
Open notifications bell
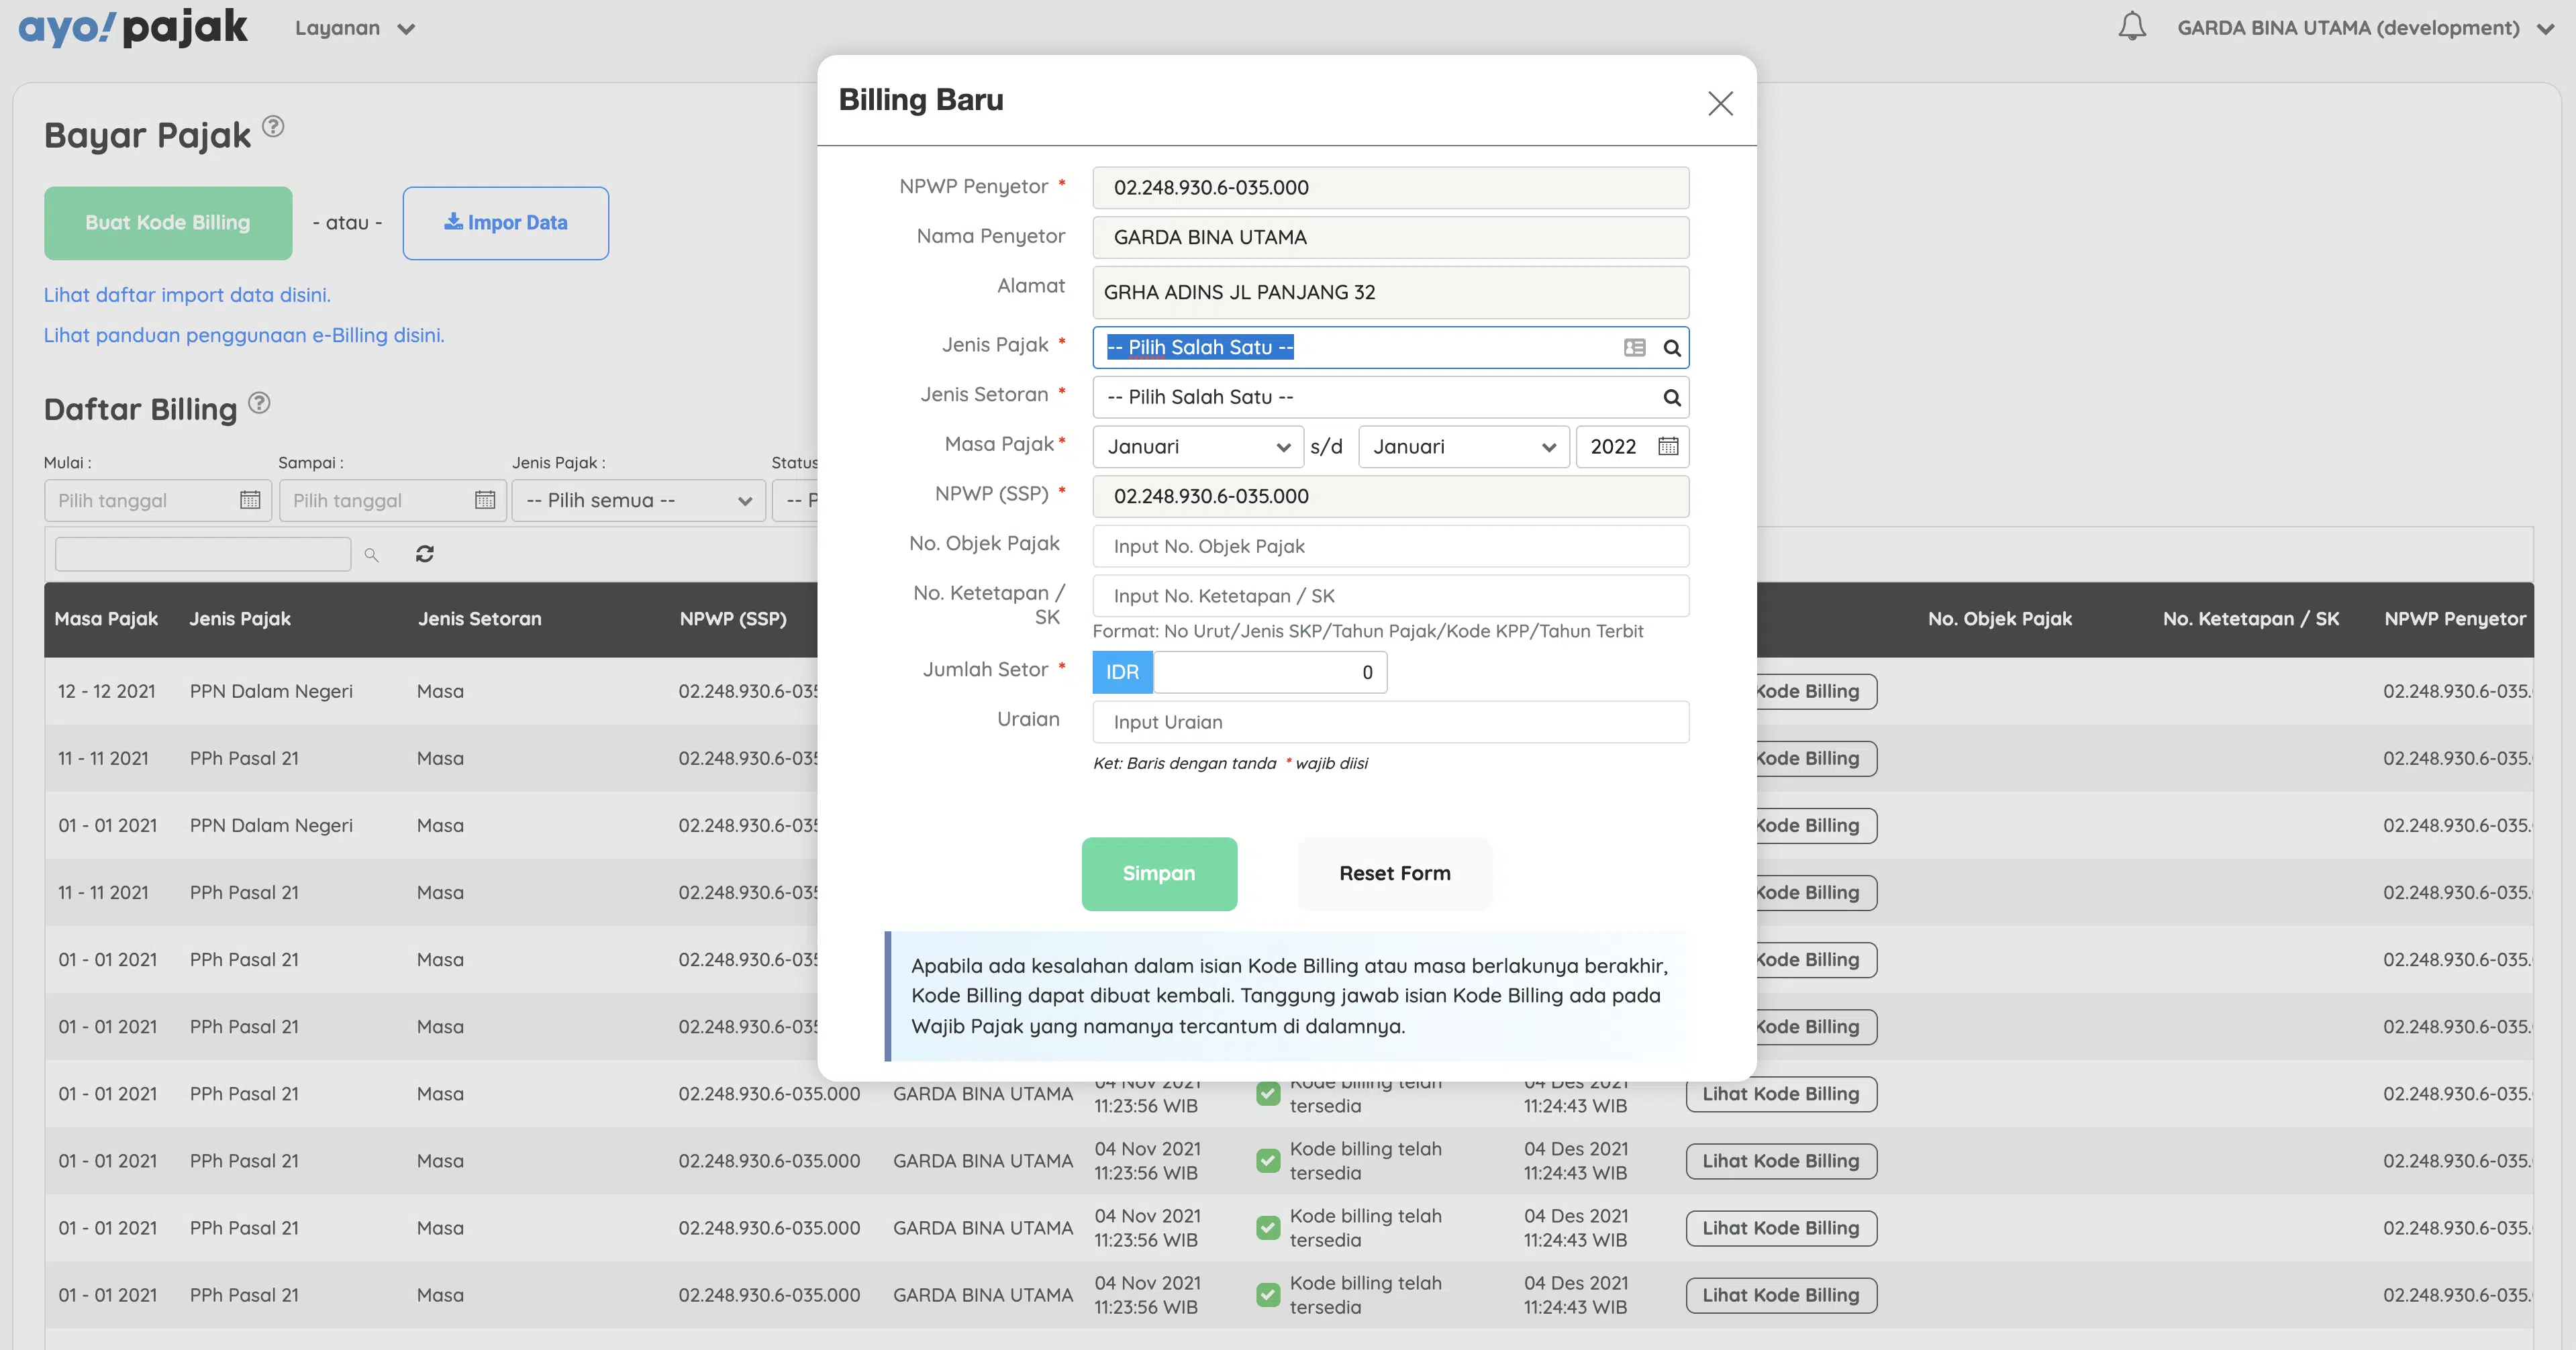[2131, 26]
